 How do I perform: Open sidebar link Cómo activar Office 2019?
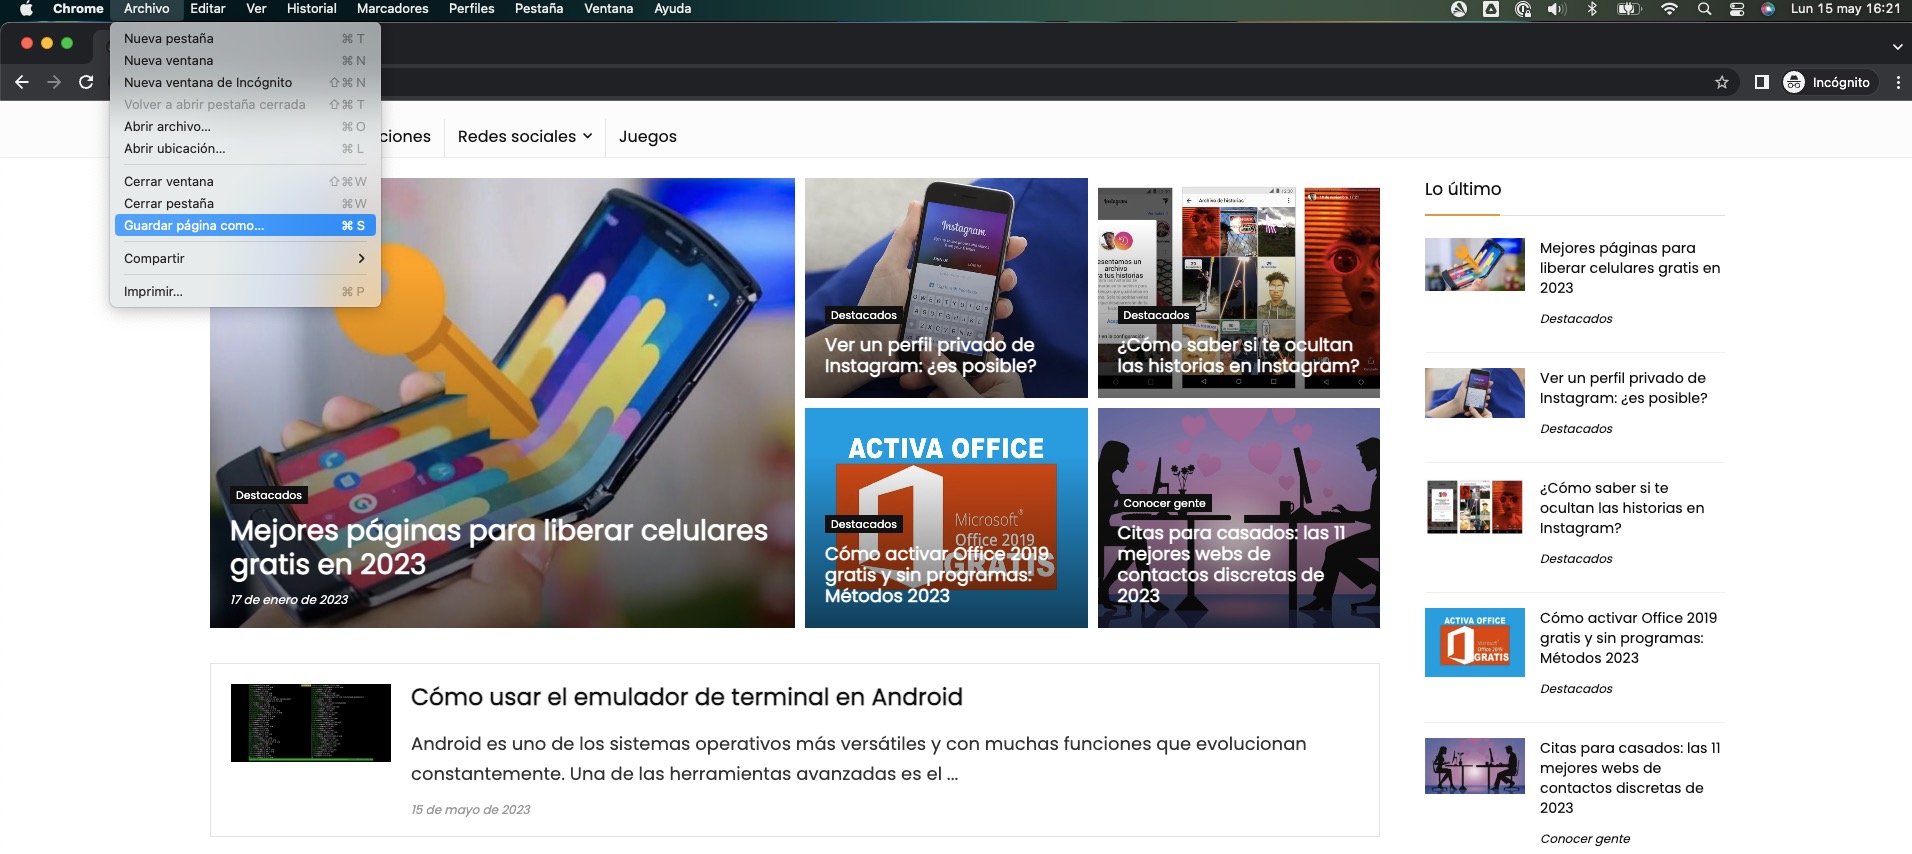pos(1628,638)
